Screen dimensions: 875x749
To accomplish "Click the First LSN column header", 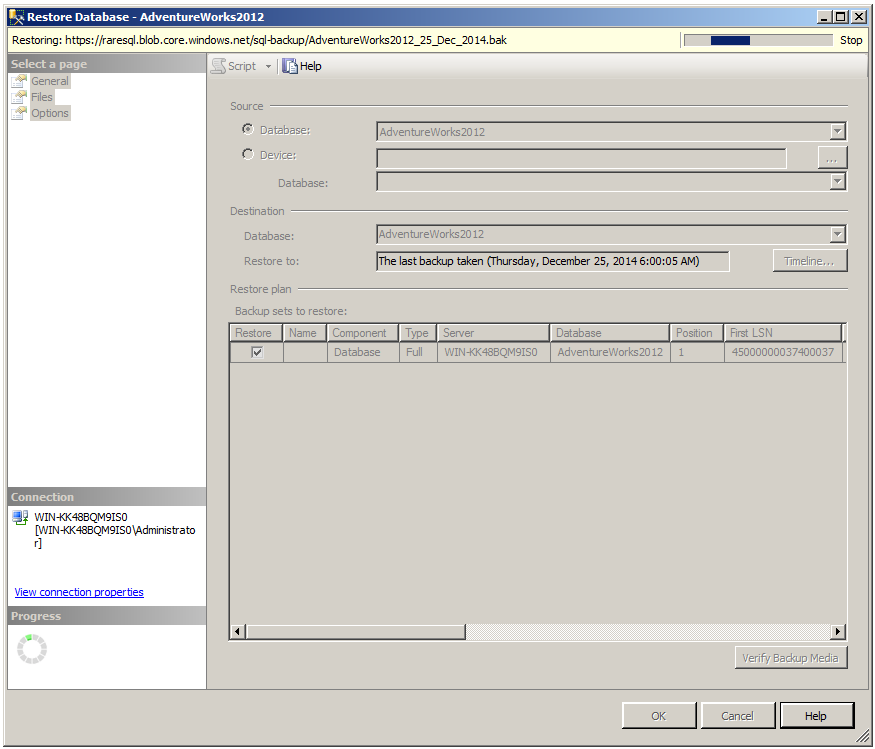I will pyautogui.click(x=782, y=333).
